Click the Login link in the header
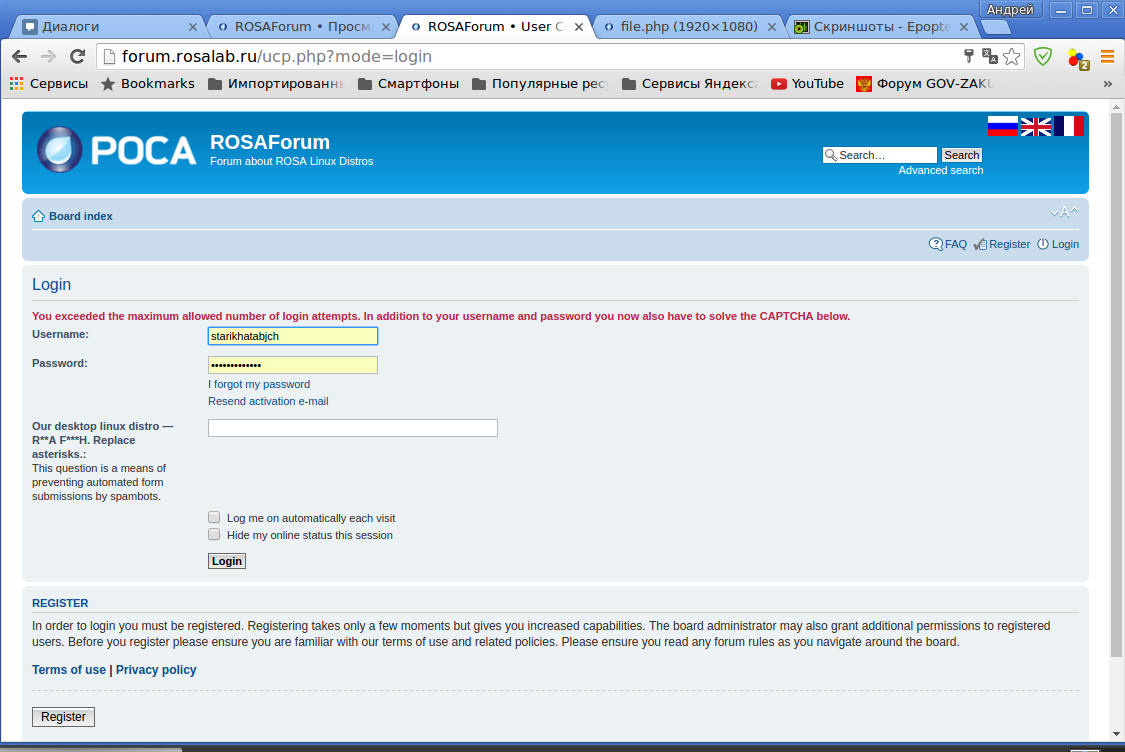Screen dimensions: 1125x752 1065,244
